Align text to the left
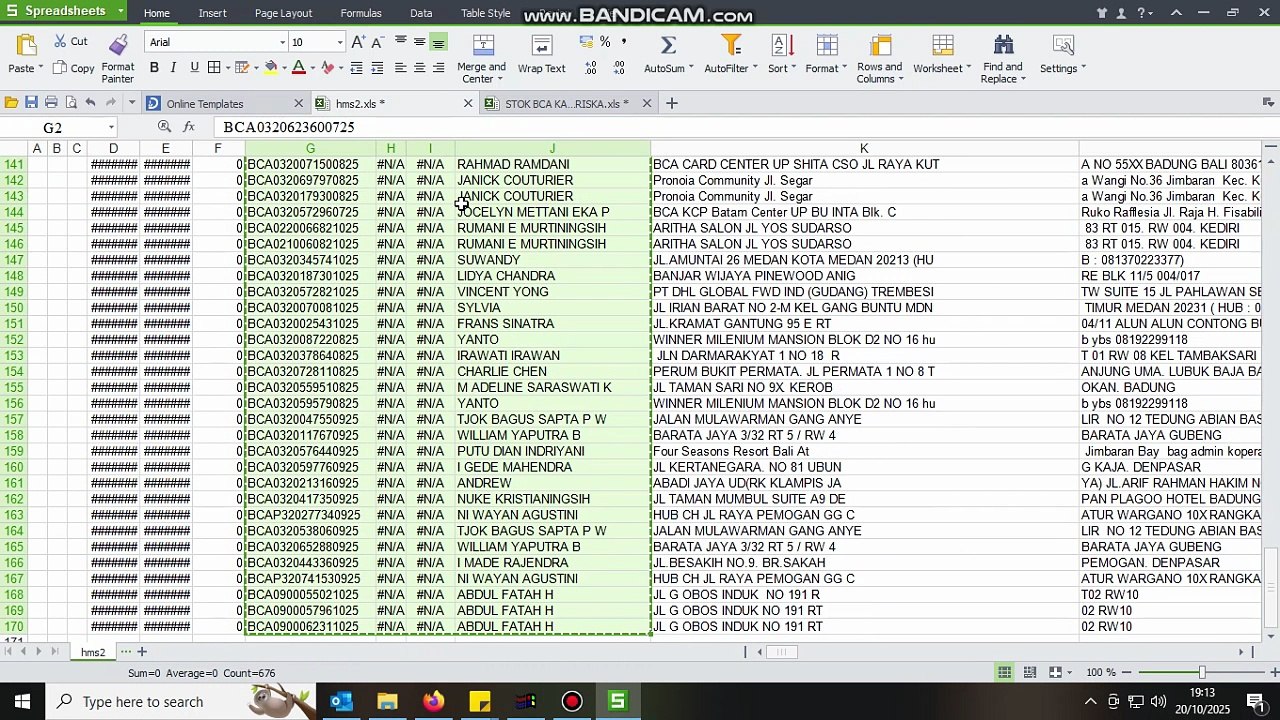 (401, 68)
